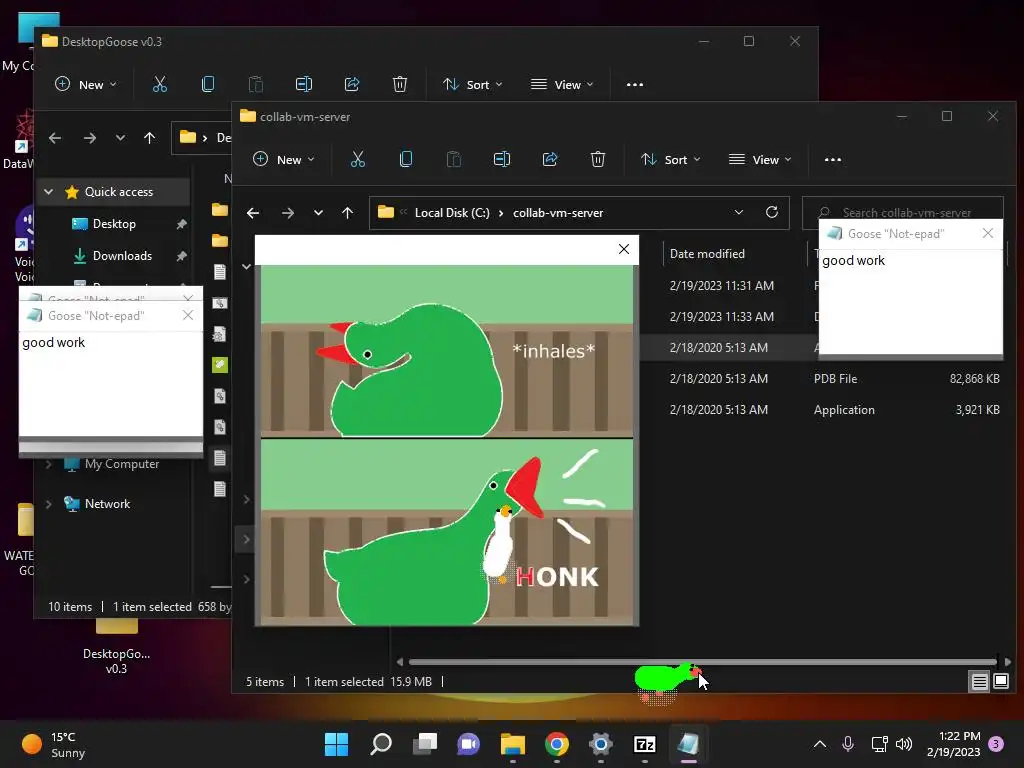Click the Search collab-vm-server field

[903, 213]
